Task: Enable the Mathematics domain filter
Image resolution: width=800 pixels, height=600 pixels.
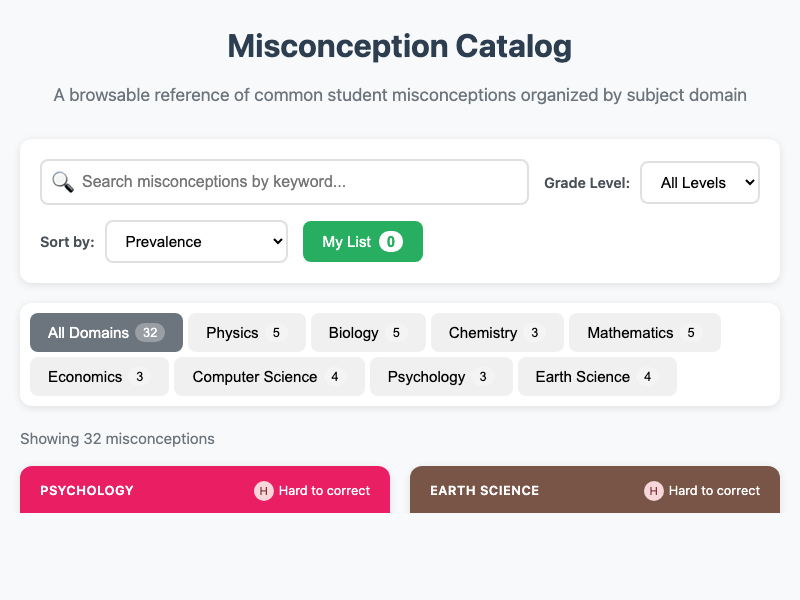Action: 636,332
